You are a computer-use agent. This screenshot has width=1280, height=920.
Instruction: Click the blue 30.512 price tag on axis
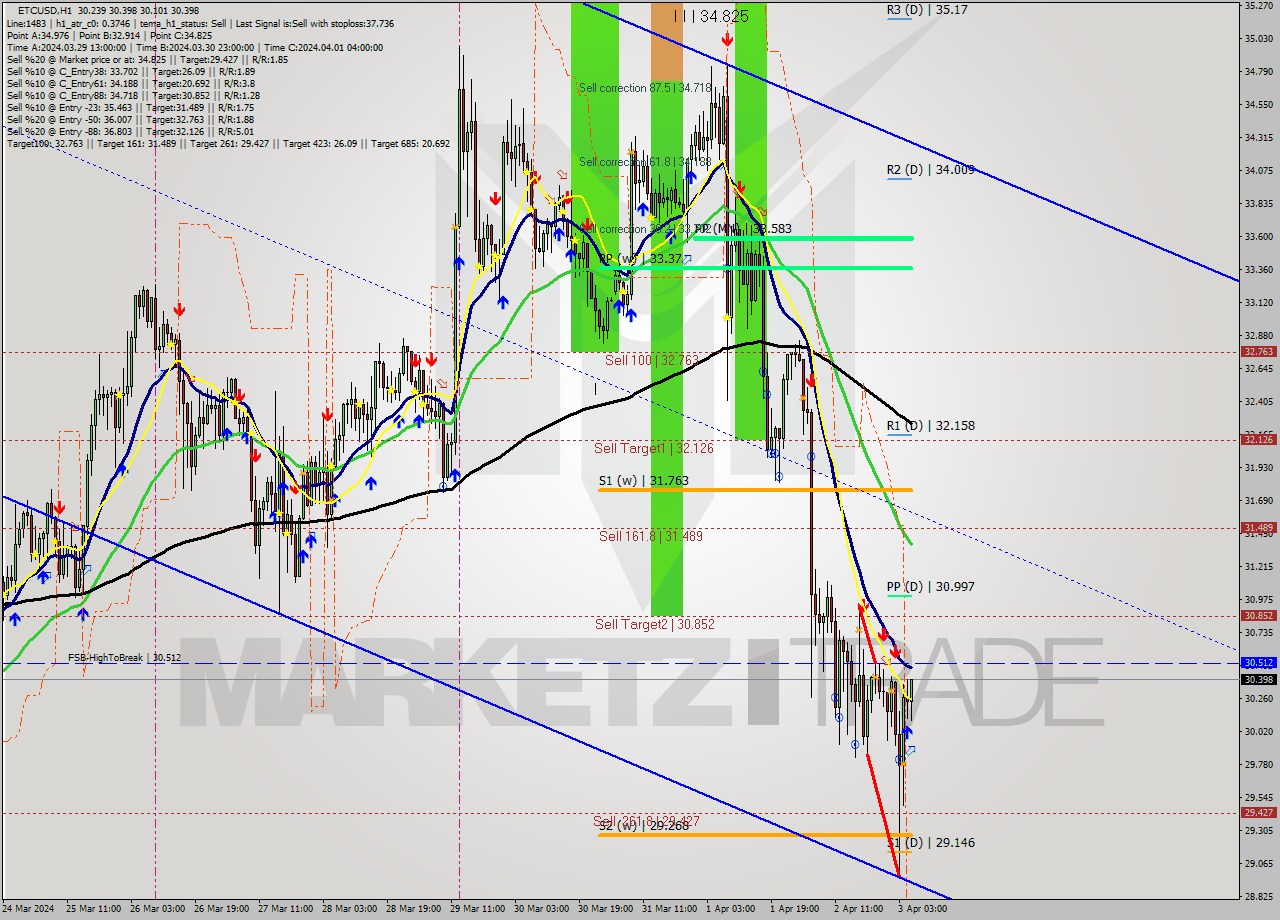(1258, 662)
